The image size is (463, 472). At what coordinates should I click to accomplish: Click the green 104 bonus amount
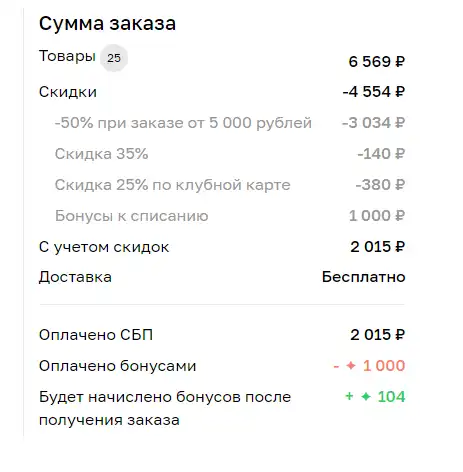[x=391, y=397]
